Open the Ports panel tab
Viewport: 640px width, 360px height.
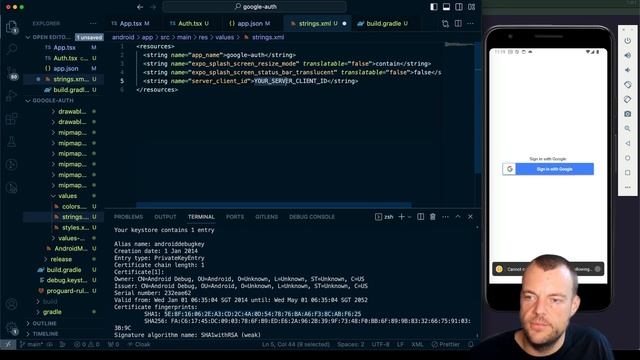coord(235,217)
